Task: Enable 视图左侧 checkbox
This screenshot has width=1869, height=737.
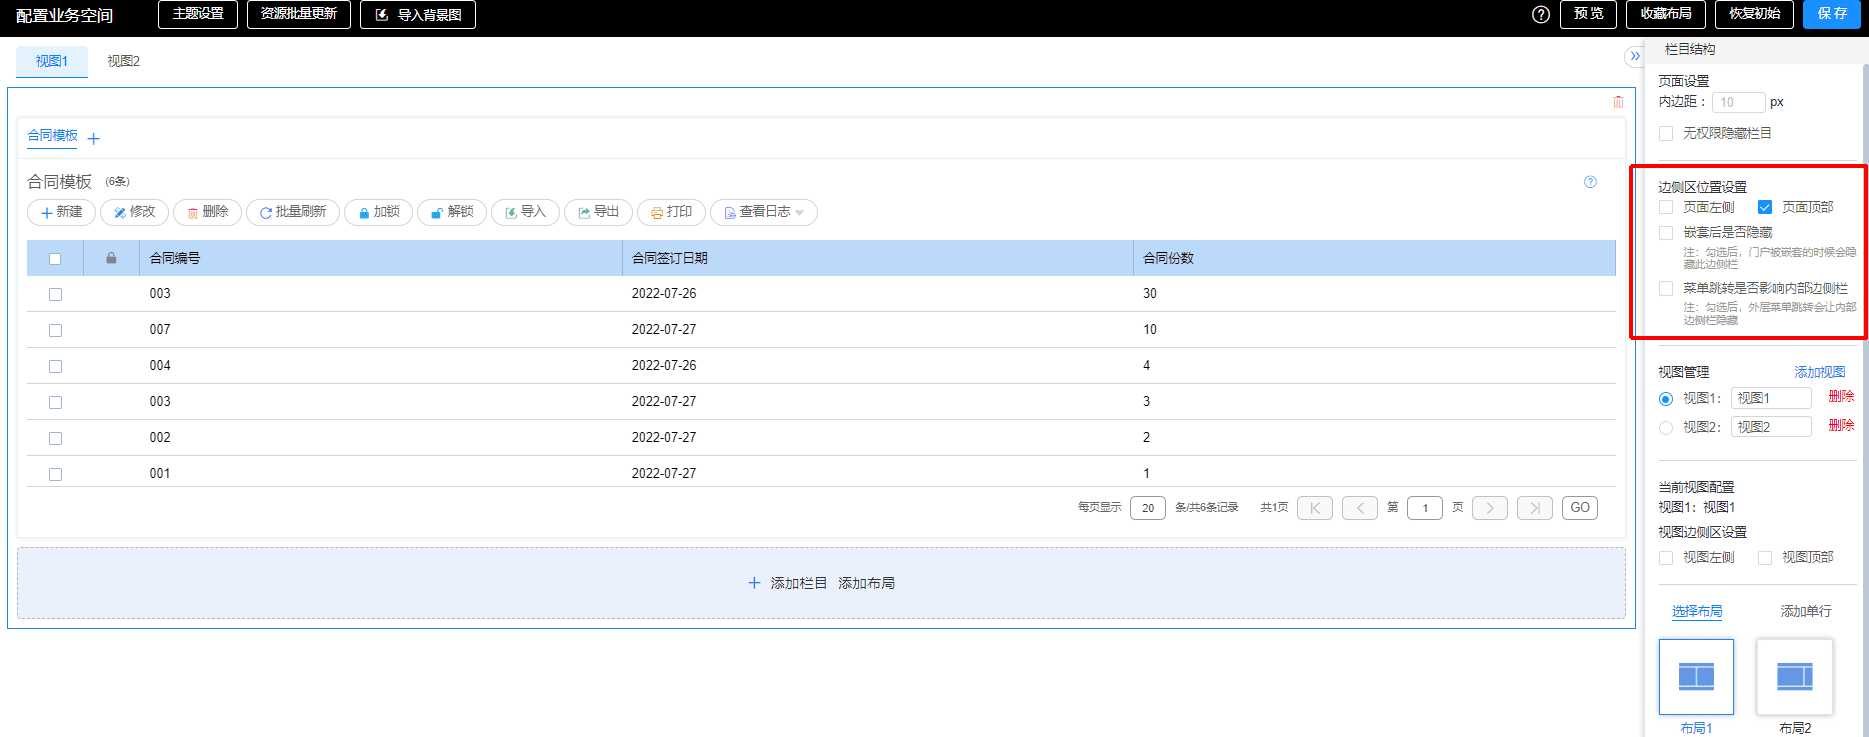Action: pos(1666,558)
